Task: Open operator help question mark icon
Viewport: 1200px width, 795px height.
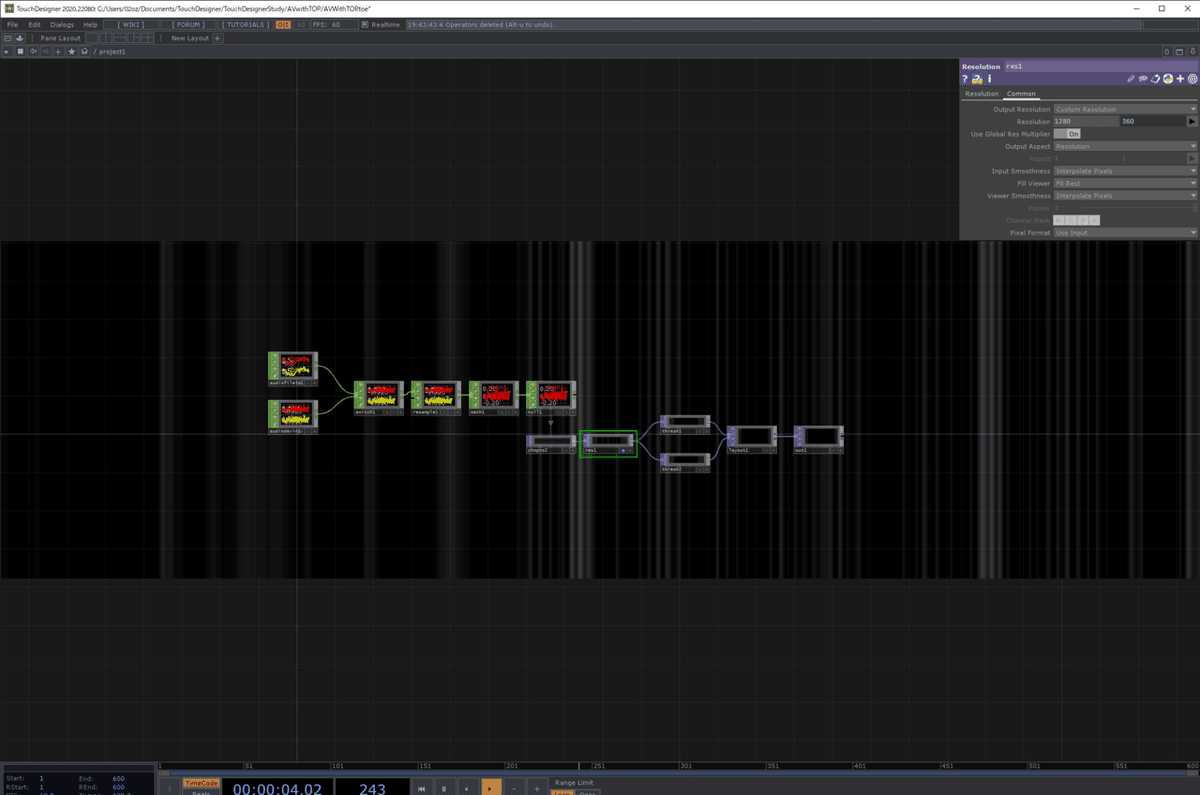Action: coord(965,79)
